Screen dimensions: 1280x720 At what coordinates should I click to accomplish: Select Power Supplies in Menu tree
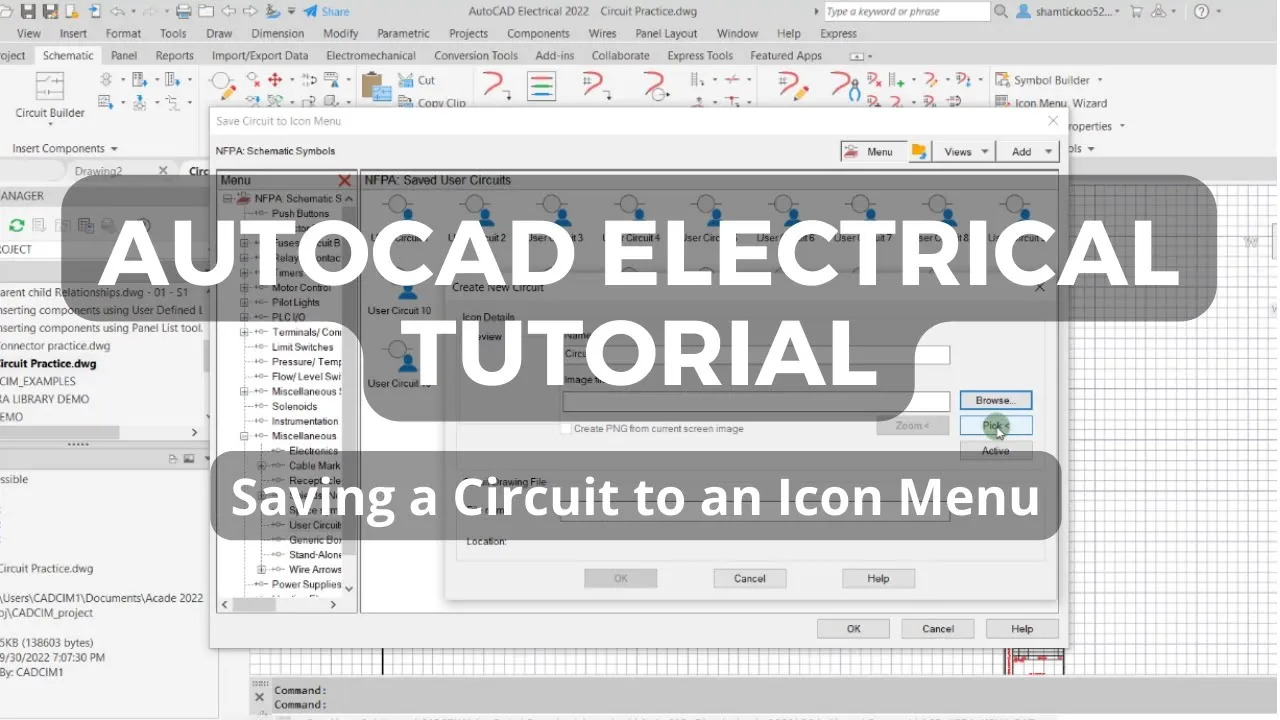306,584
